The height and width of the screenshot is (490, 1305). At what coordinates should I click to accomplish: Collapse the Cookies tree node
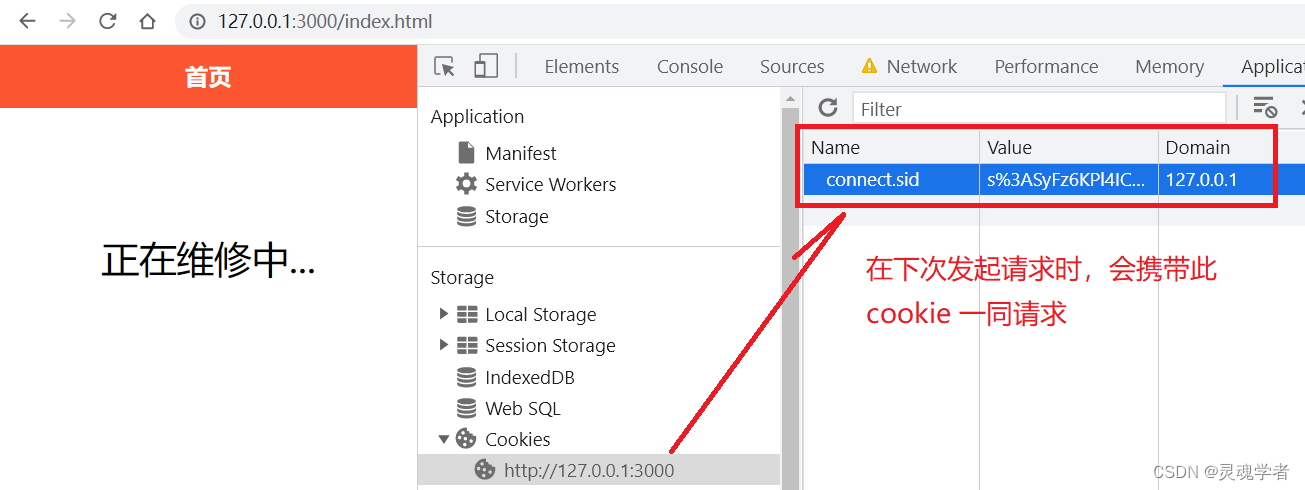(x=444, y=439)
